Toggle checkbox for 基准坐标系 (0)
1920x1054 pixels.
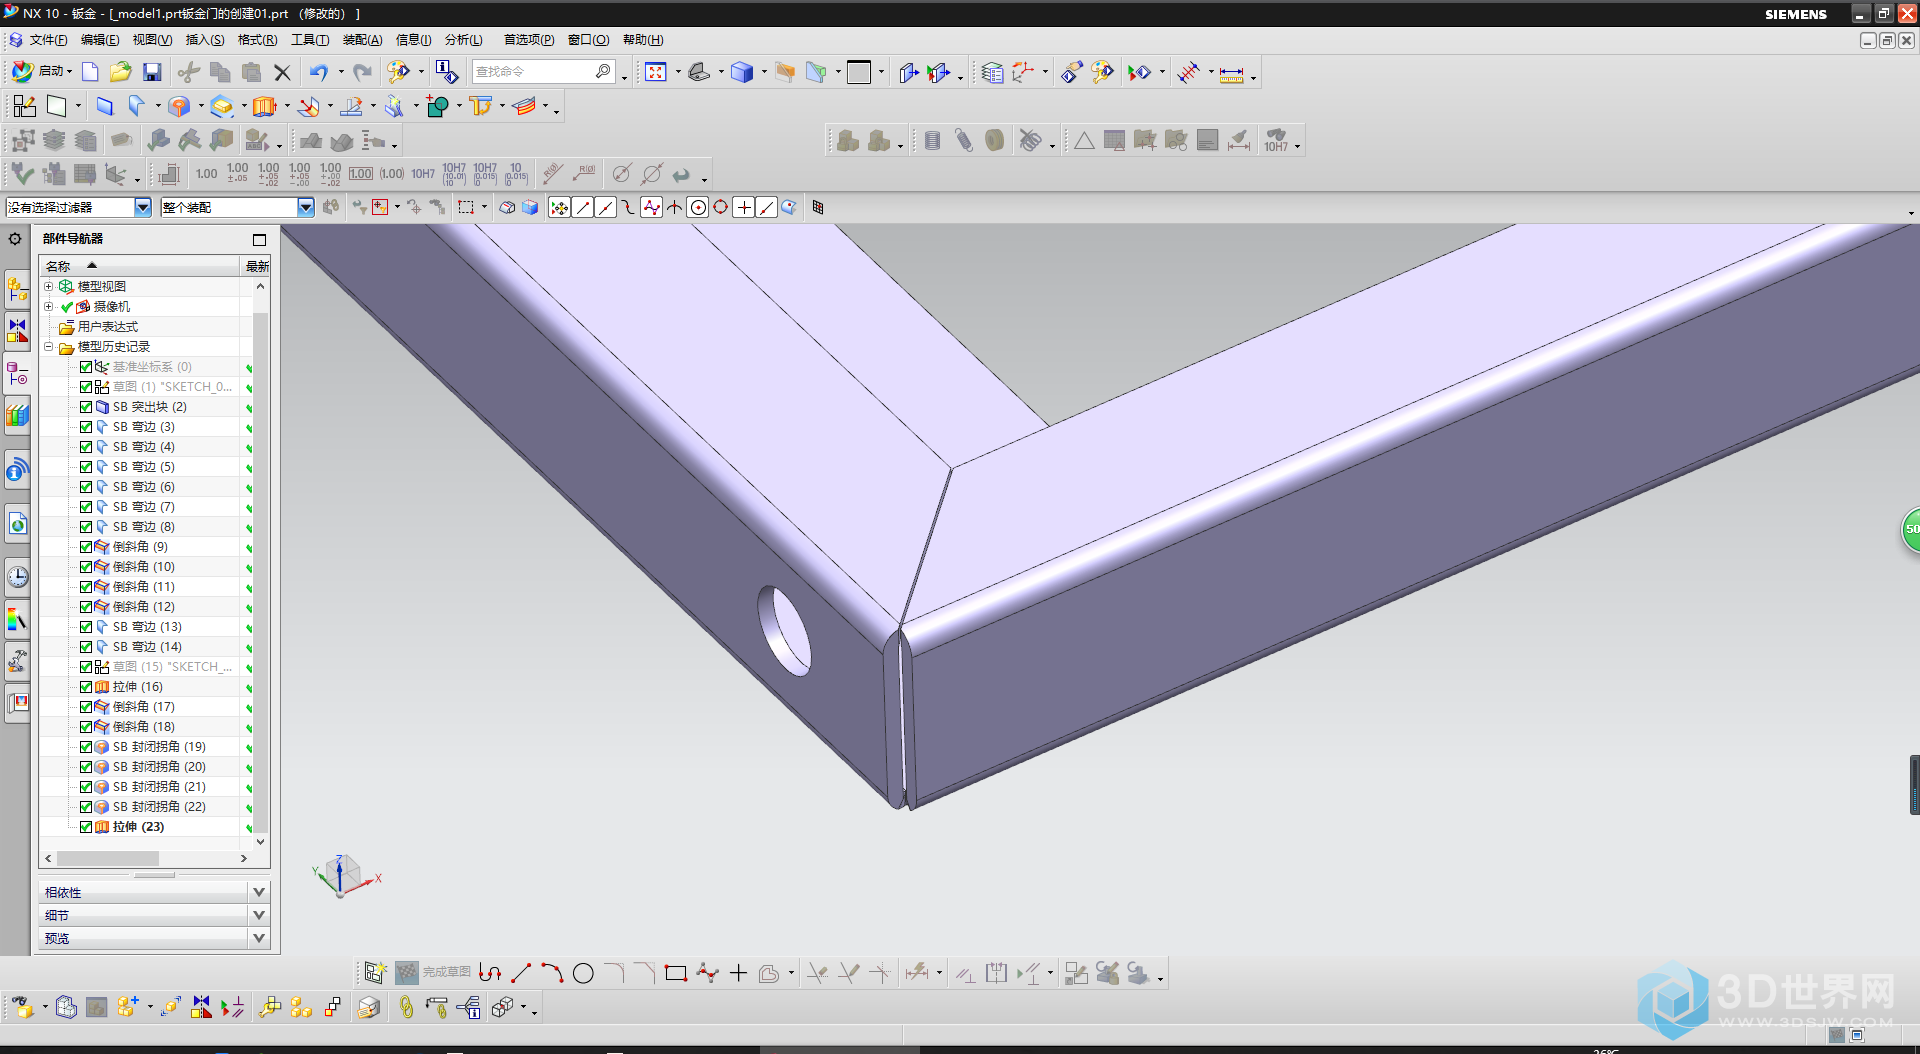coord(86,367)
